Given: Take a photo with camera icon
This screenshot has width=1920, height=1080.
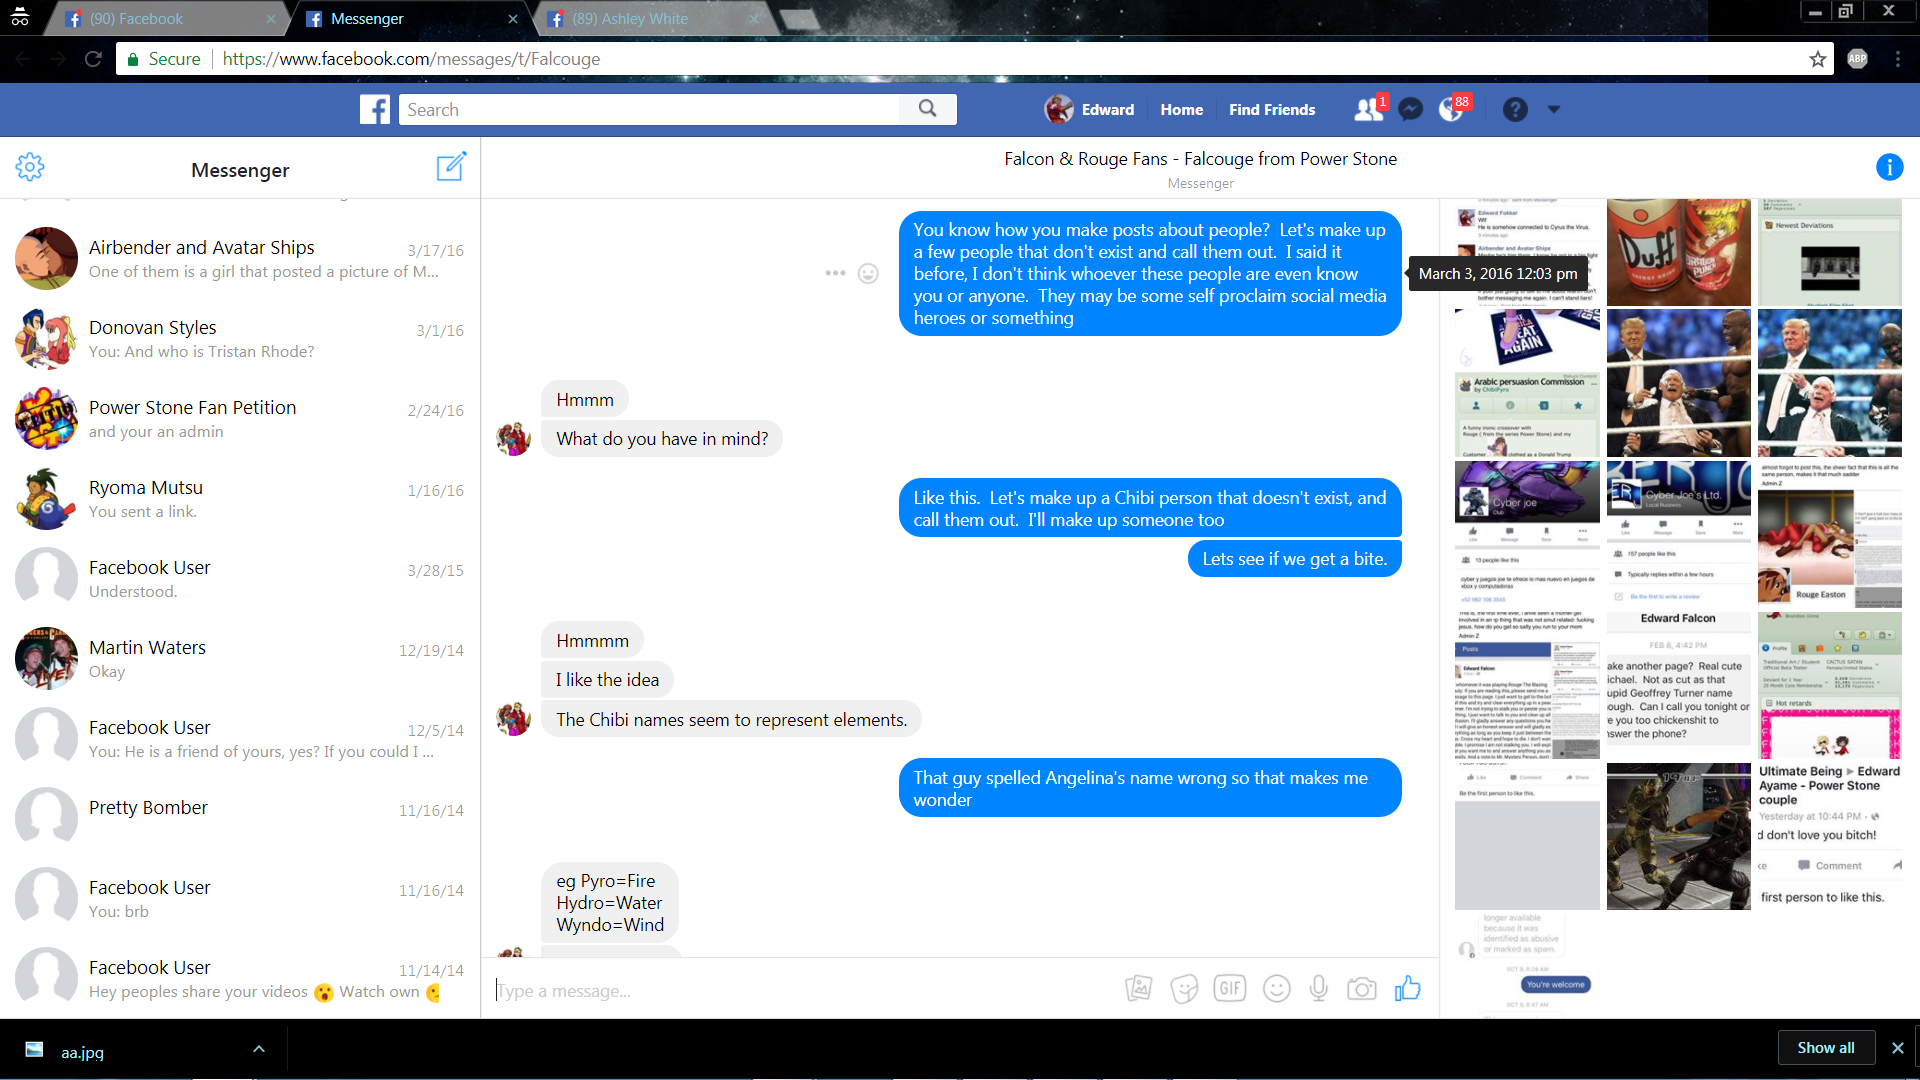Looking at the screenshot, I should [x=1361, y=989].
